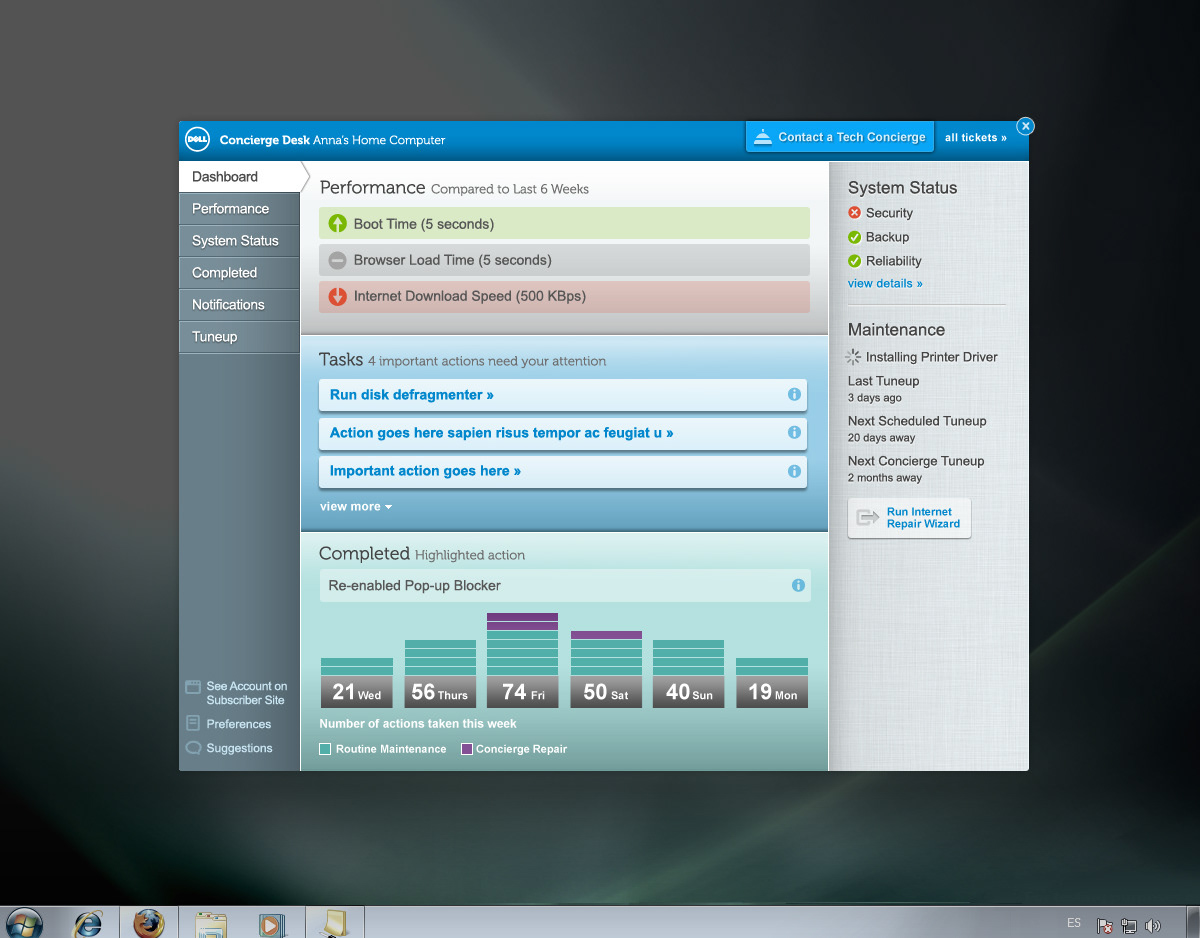Click arrow icon on Run Internet Repair Wizard

pos(868,518)
